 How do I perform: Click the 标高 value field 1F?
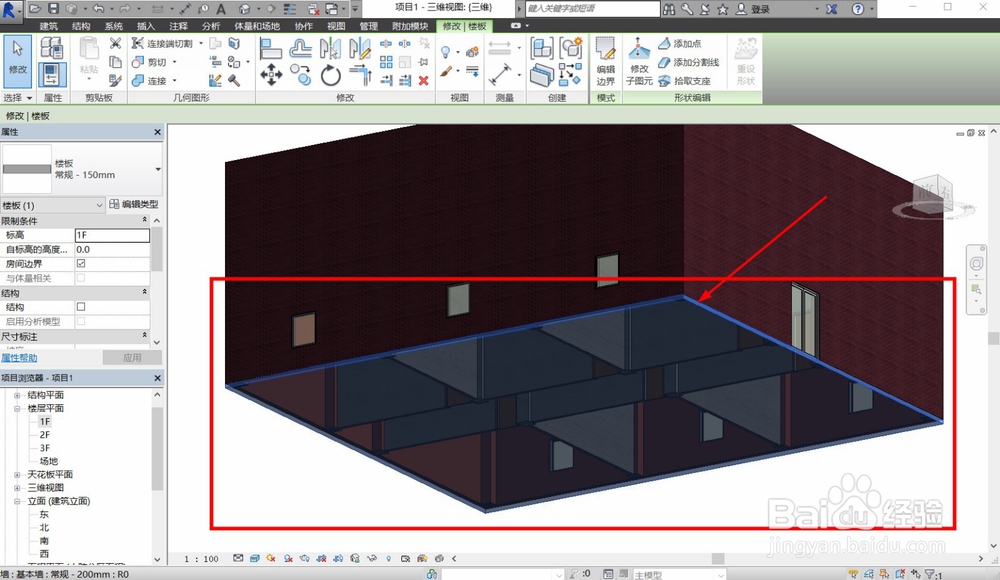coord(112,235)
